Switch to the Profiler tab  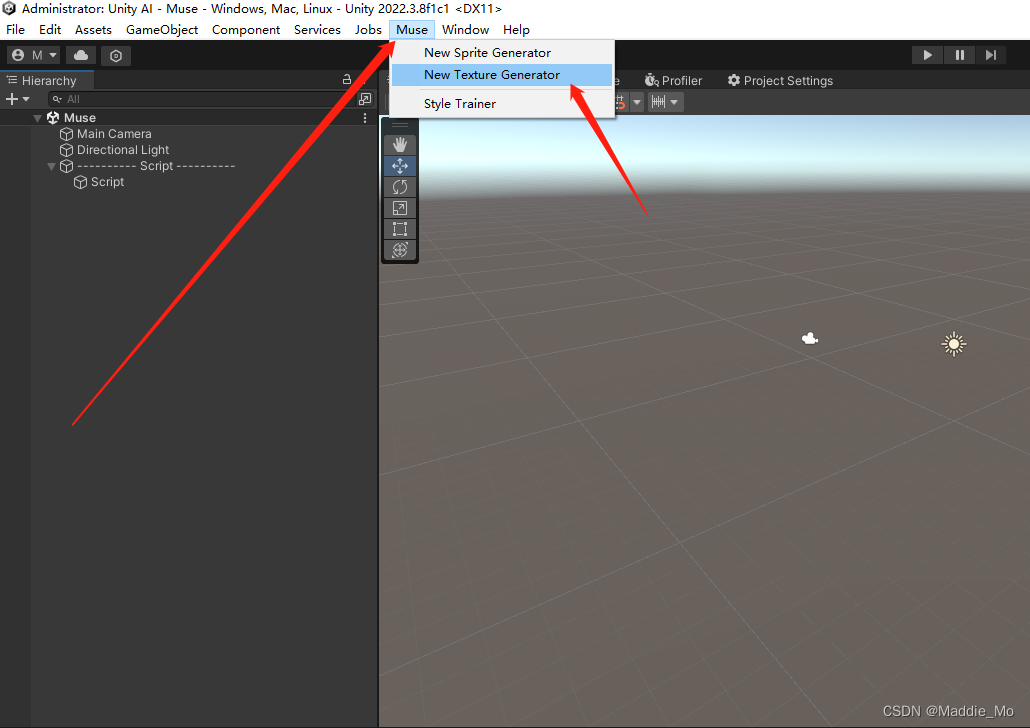pyautogui.click(x=673, y=80)
